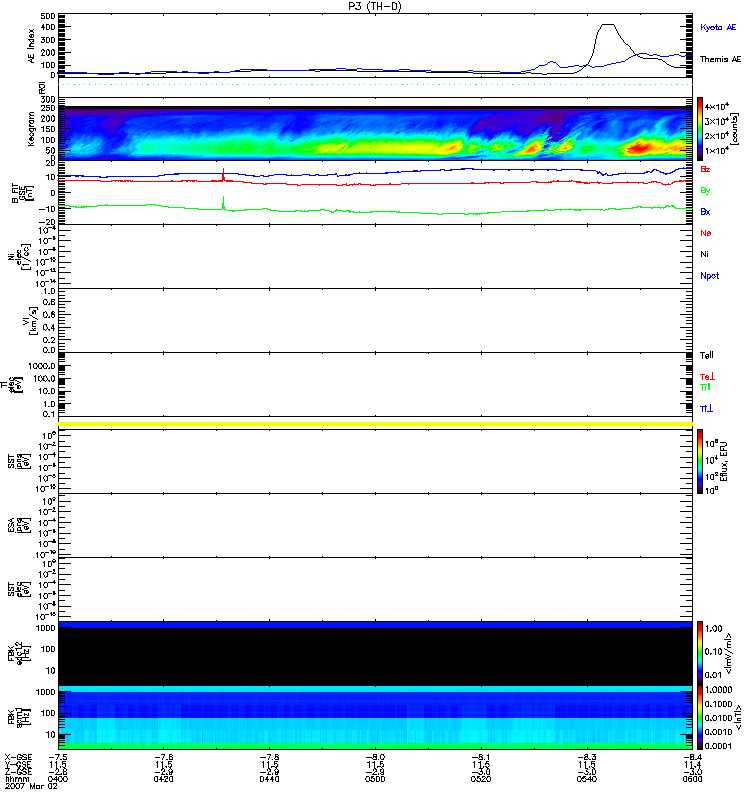Click the red Ne legend label
The height and width of the screenshot is (800, 750).
[x=705, y=233]
